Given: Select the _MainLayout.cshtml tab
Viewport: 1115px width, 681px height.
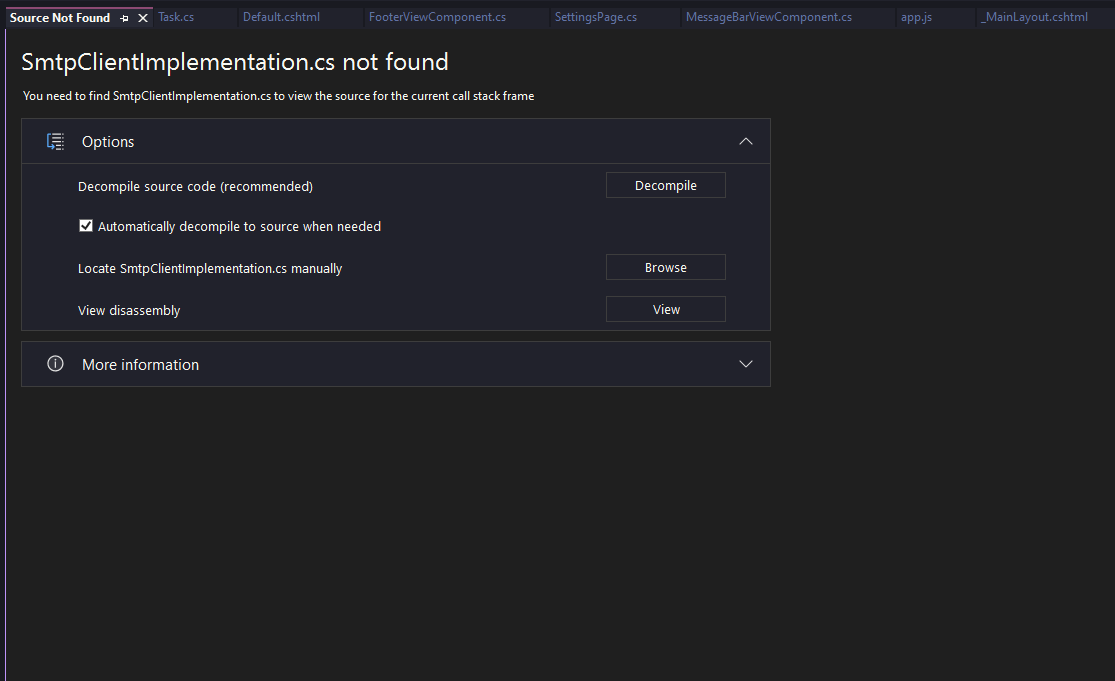Looking at the screenshot, I should point(1034,18).
